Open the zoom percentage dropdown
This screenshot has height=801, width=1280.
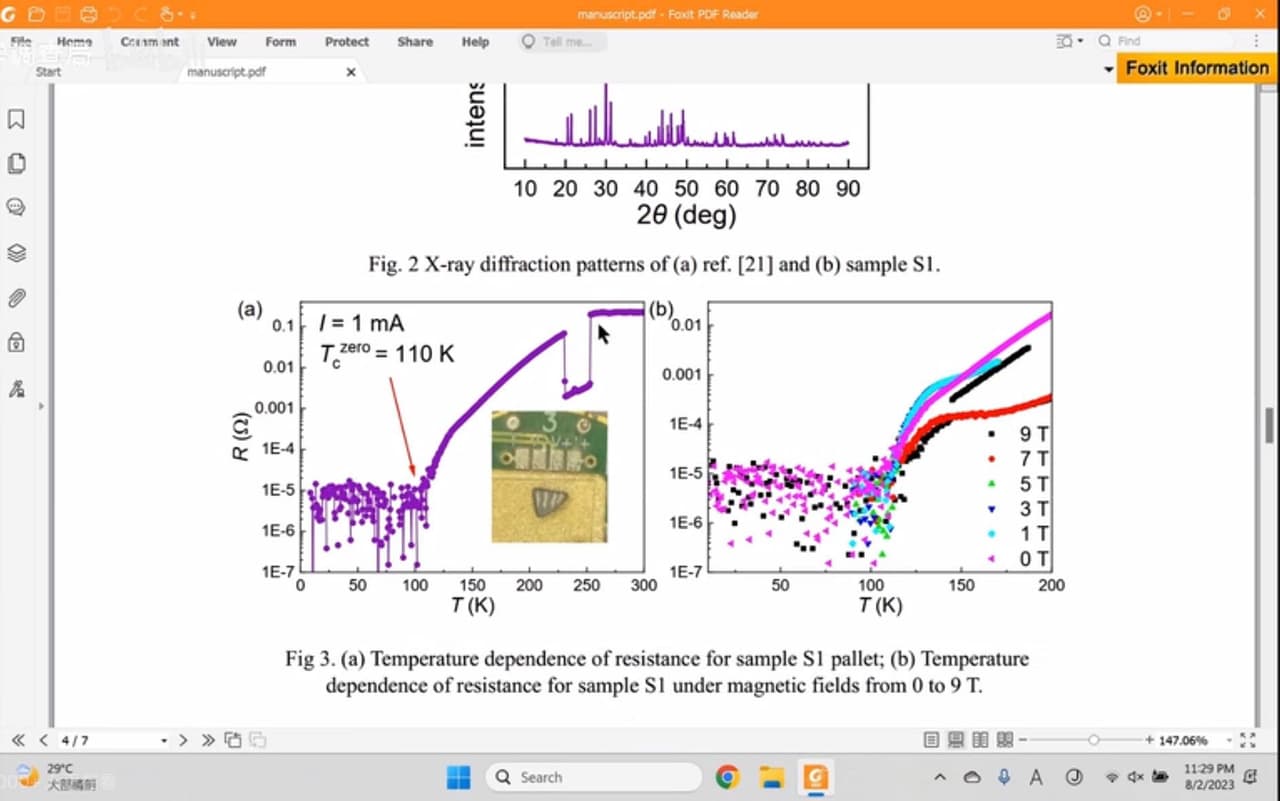pyautogui.click(x=1228, y=741)
